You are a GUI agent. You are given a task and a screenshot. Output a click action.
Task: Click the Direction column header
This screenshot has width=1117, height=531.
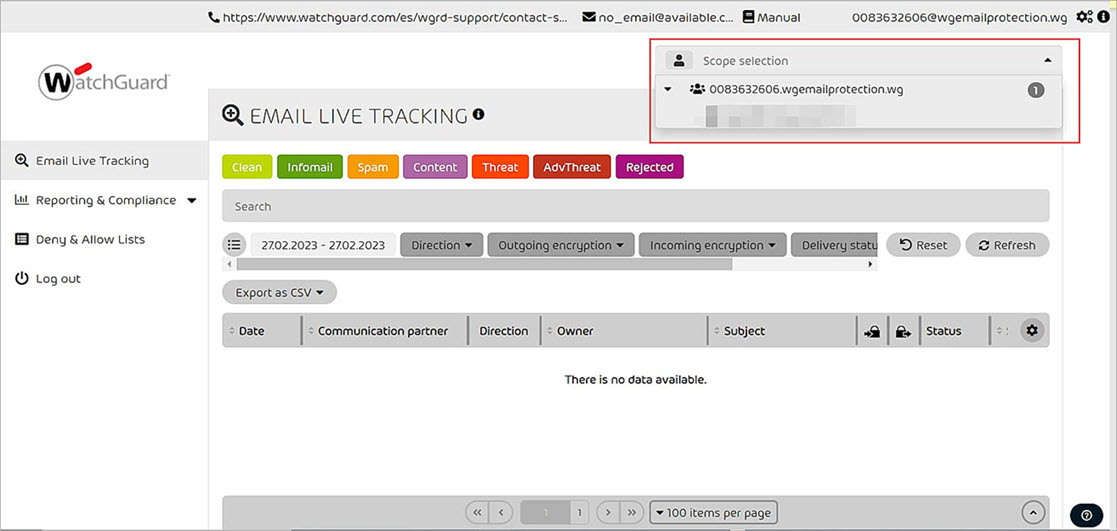coord(504,331)
